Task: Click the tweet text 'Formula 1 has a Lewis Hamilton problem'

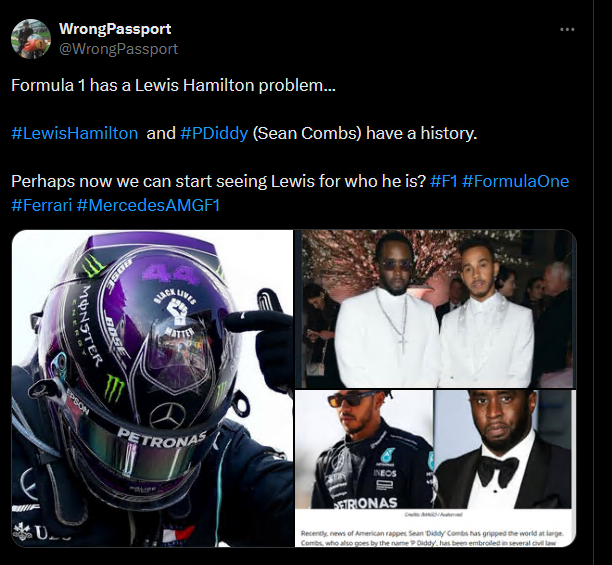Action: tap(173, 85)
